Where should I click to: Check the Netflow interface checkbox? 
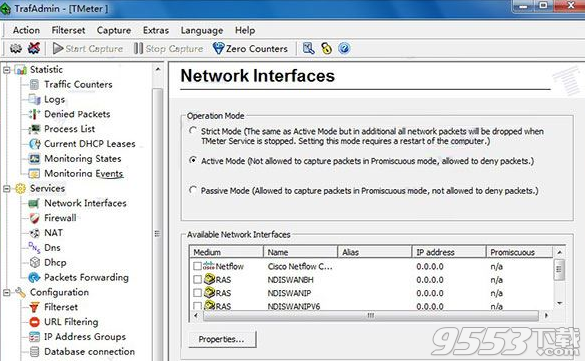197,266
